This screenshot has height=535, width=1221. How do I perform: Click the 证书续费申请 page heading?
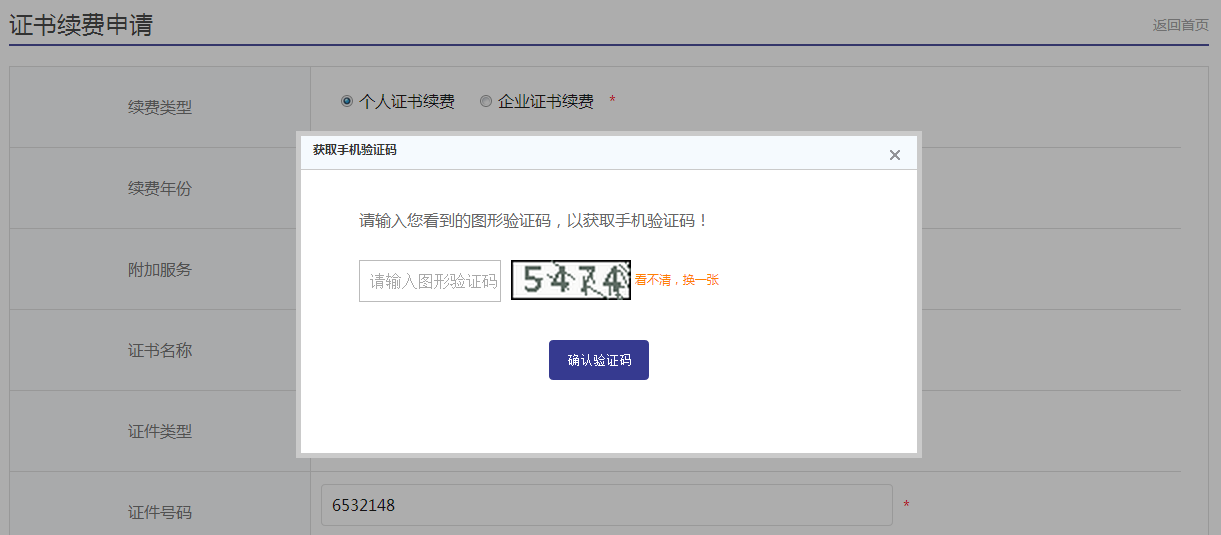[81, 25]
